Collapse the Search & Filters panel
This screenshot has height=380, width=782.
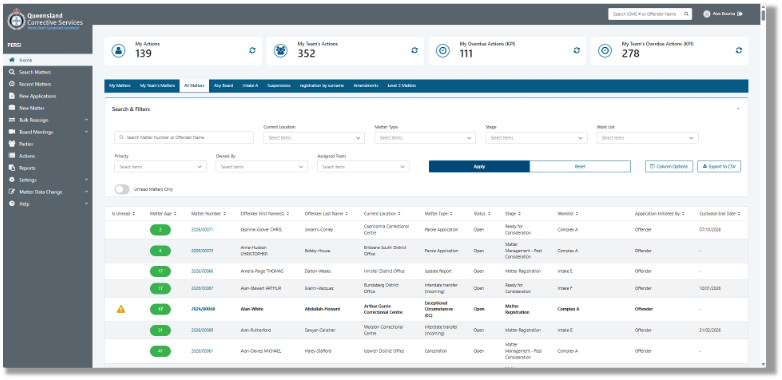[x=739, y=109]
